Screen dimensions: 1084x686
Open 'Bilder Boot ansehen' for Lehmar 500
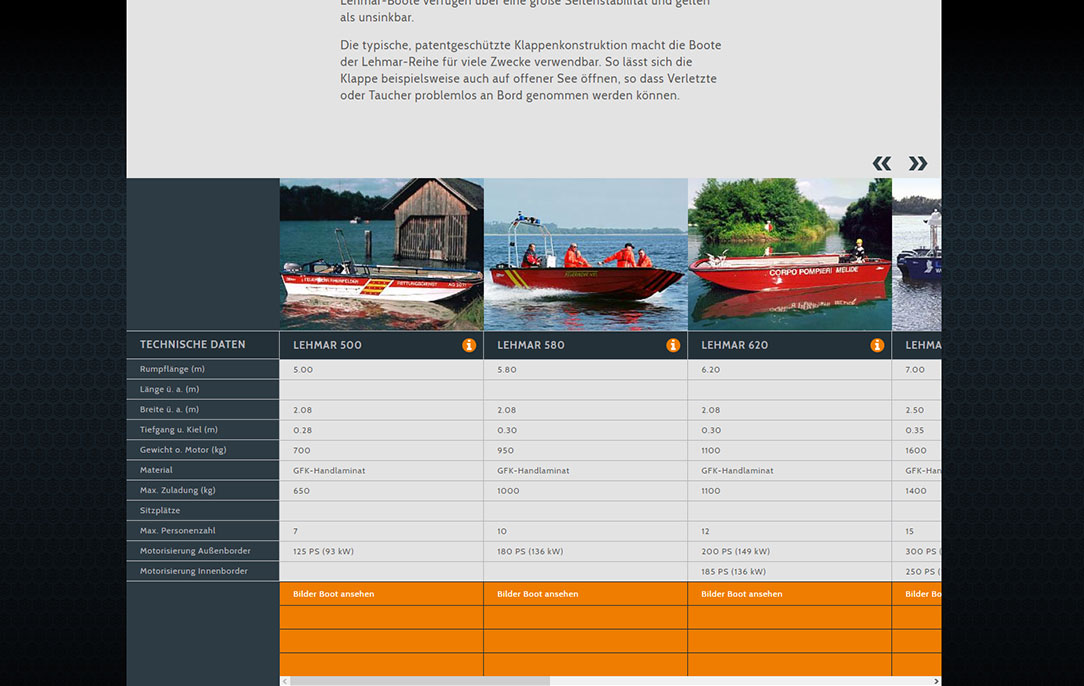point(333,594)
